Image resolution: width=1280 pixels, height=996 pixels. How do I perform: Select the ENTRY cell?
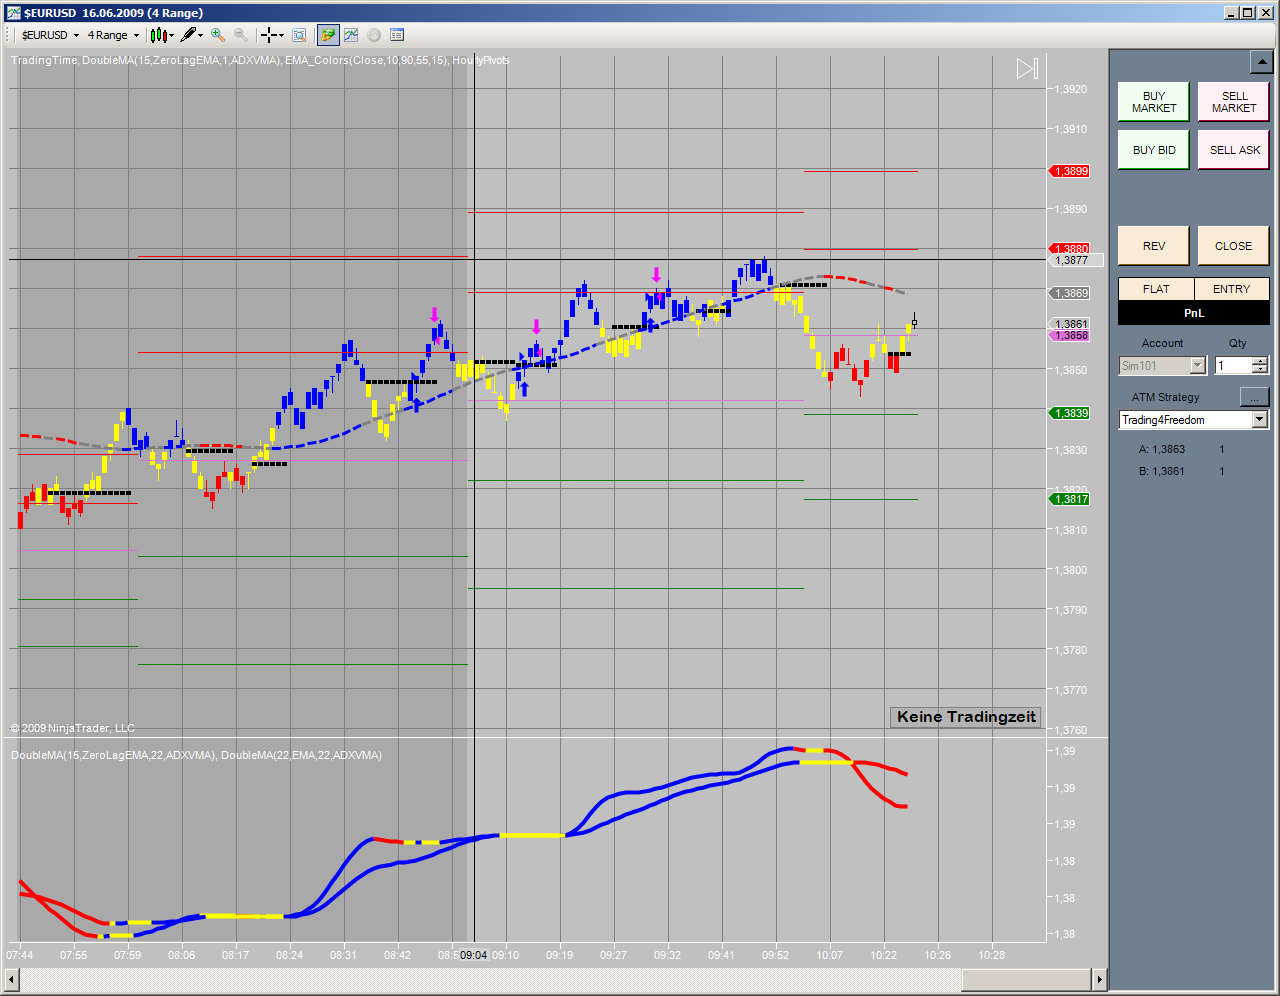point(1232,289)
